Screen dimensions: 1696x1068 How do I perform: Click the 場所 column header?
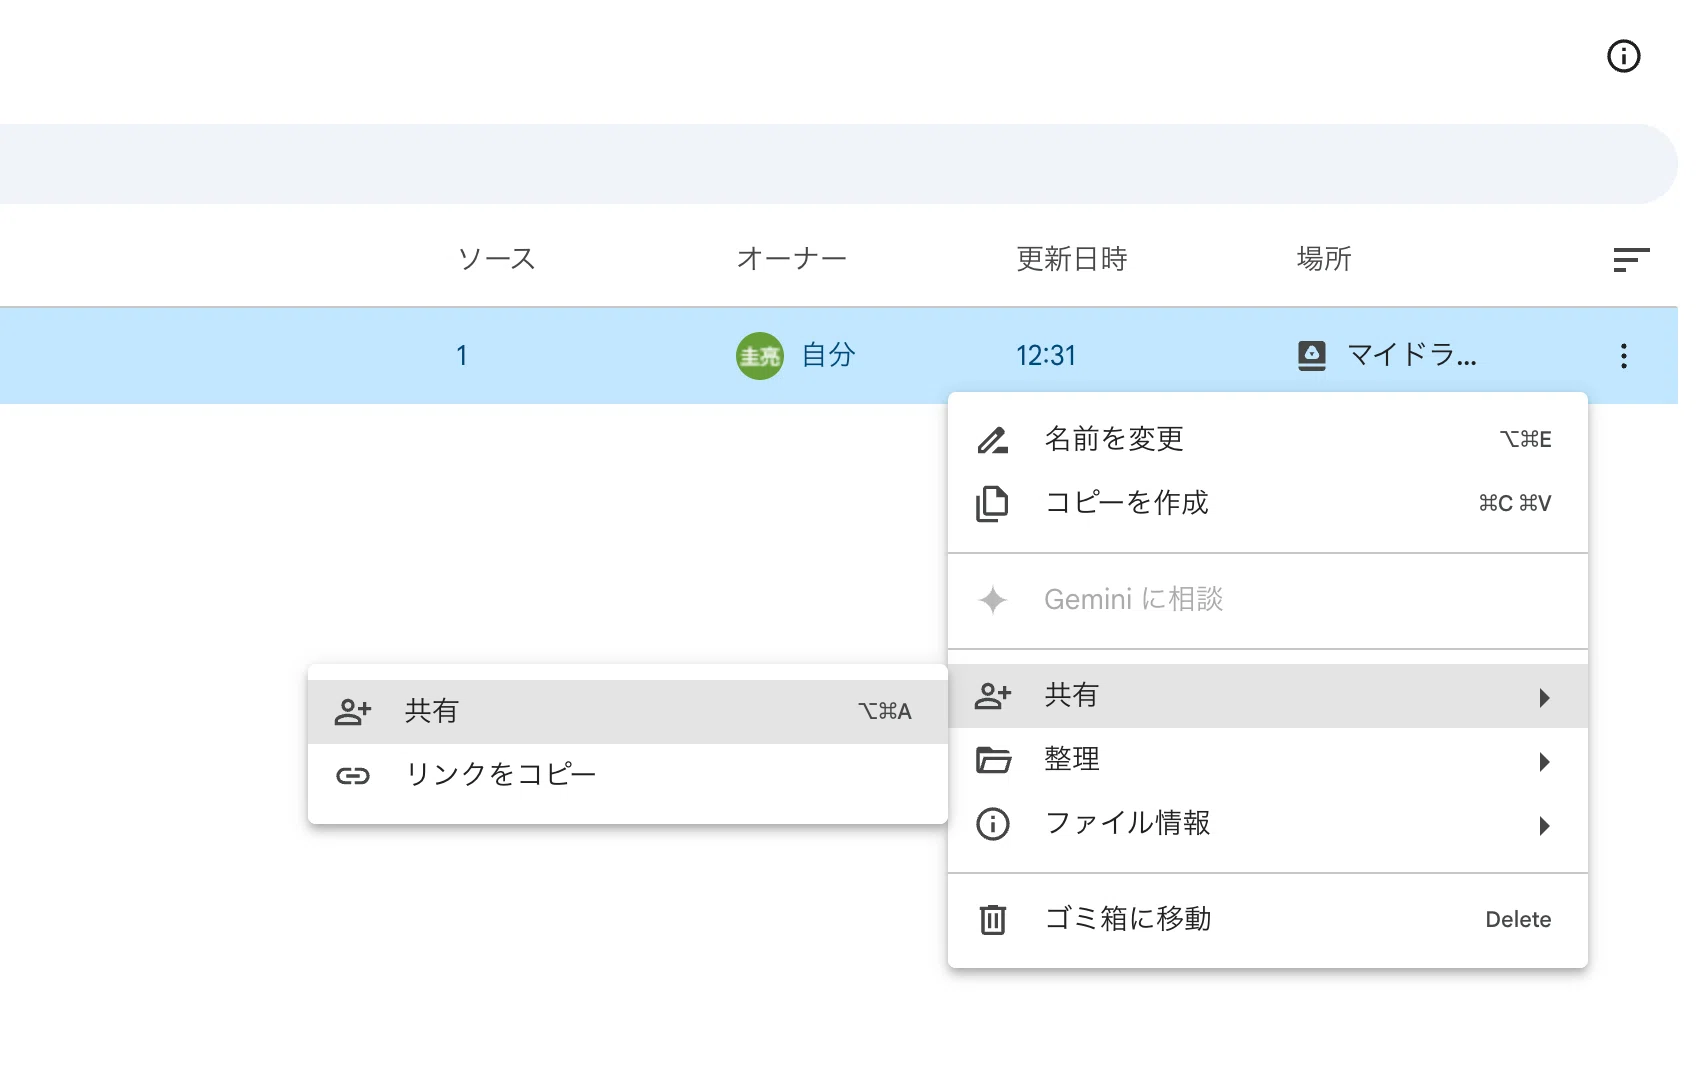click(x=1324, y=259)
